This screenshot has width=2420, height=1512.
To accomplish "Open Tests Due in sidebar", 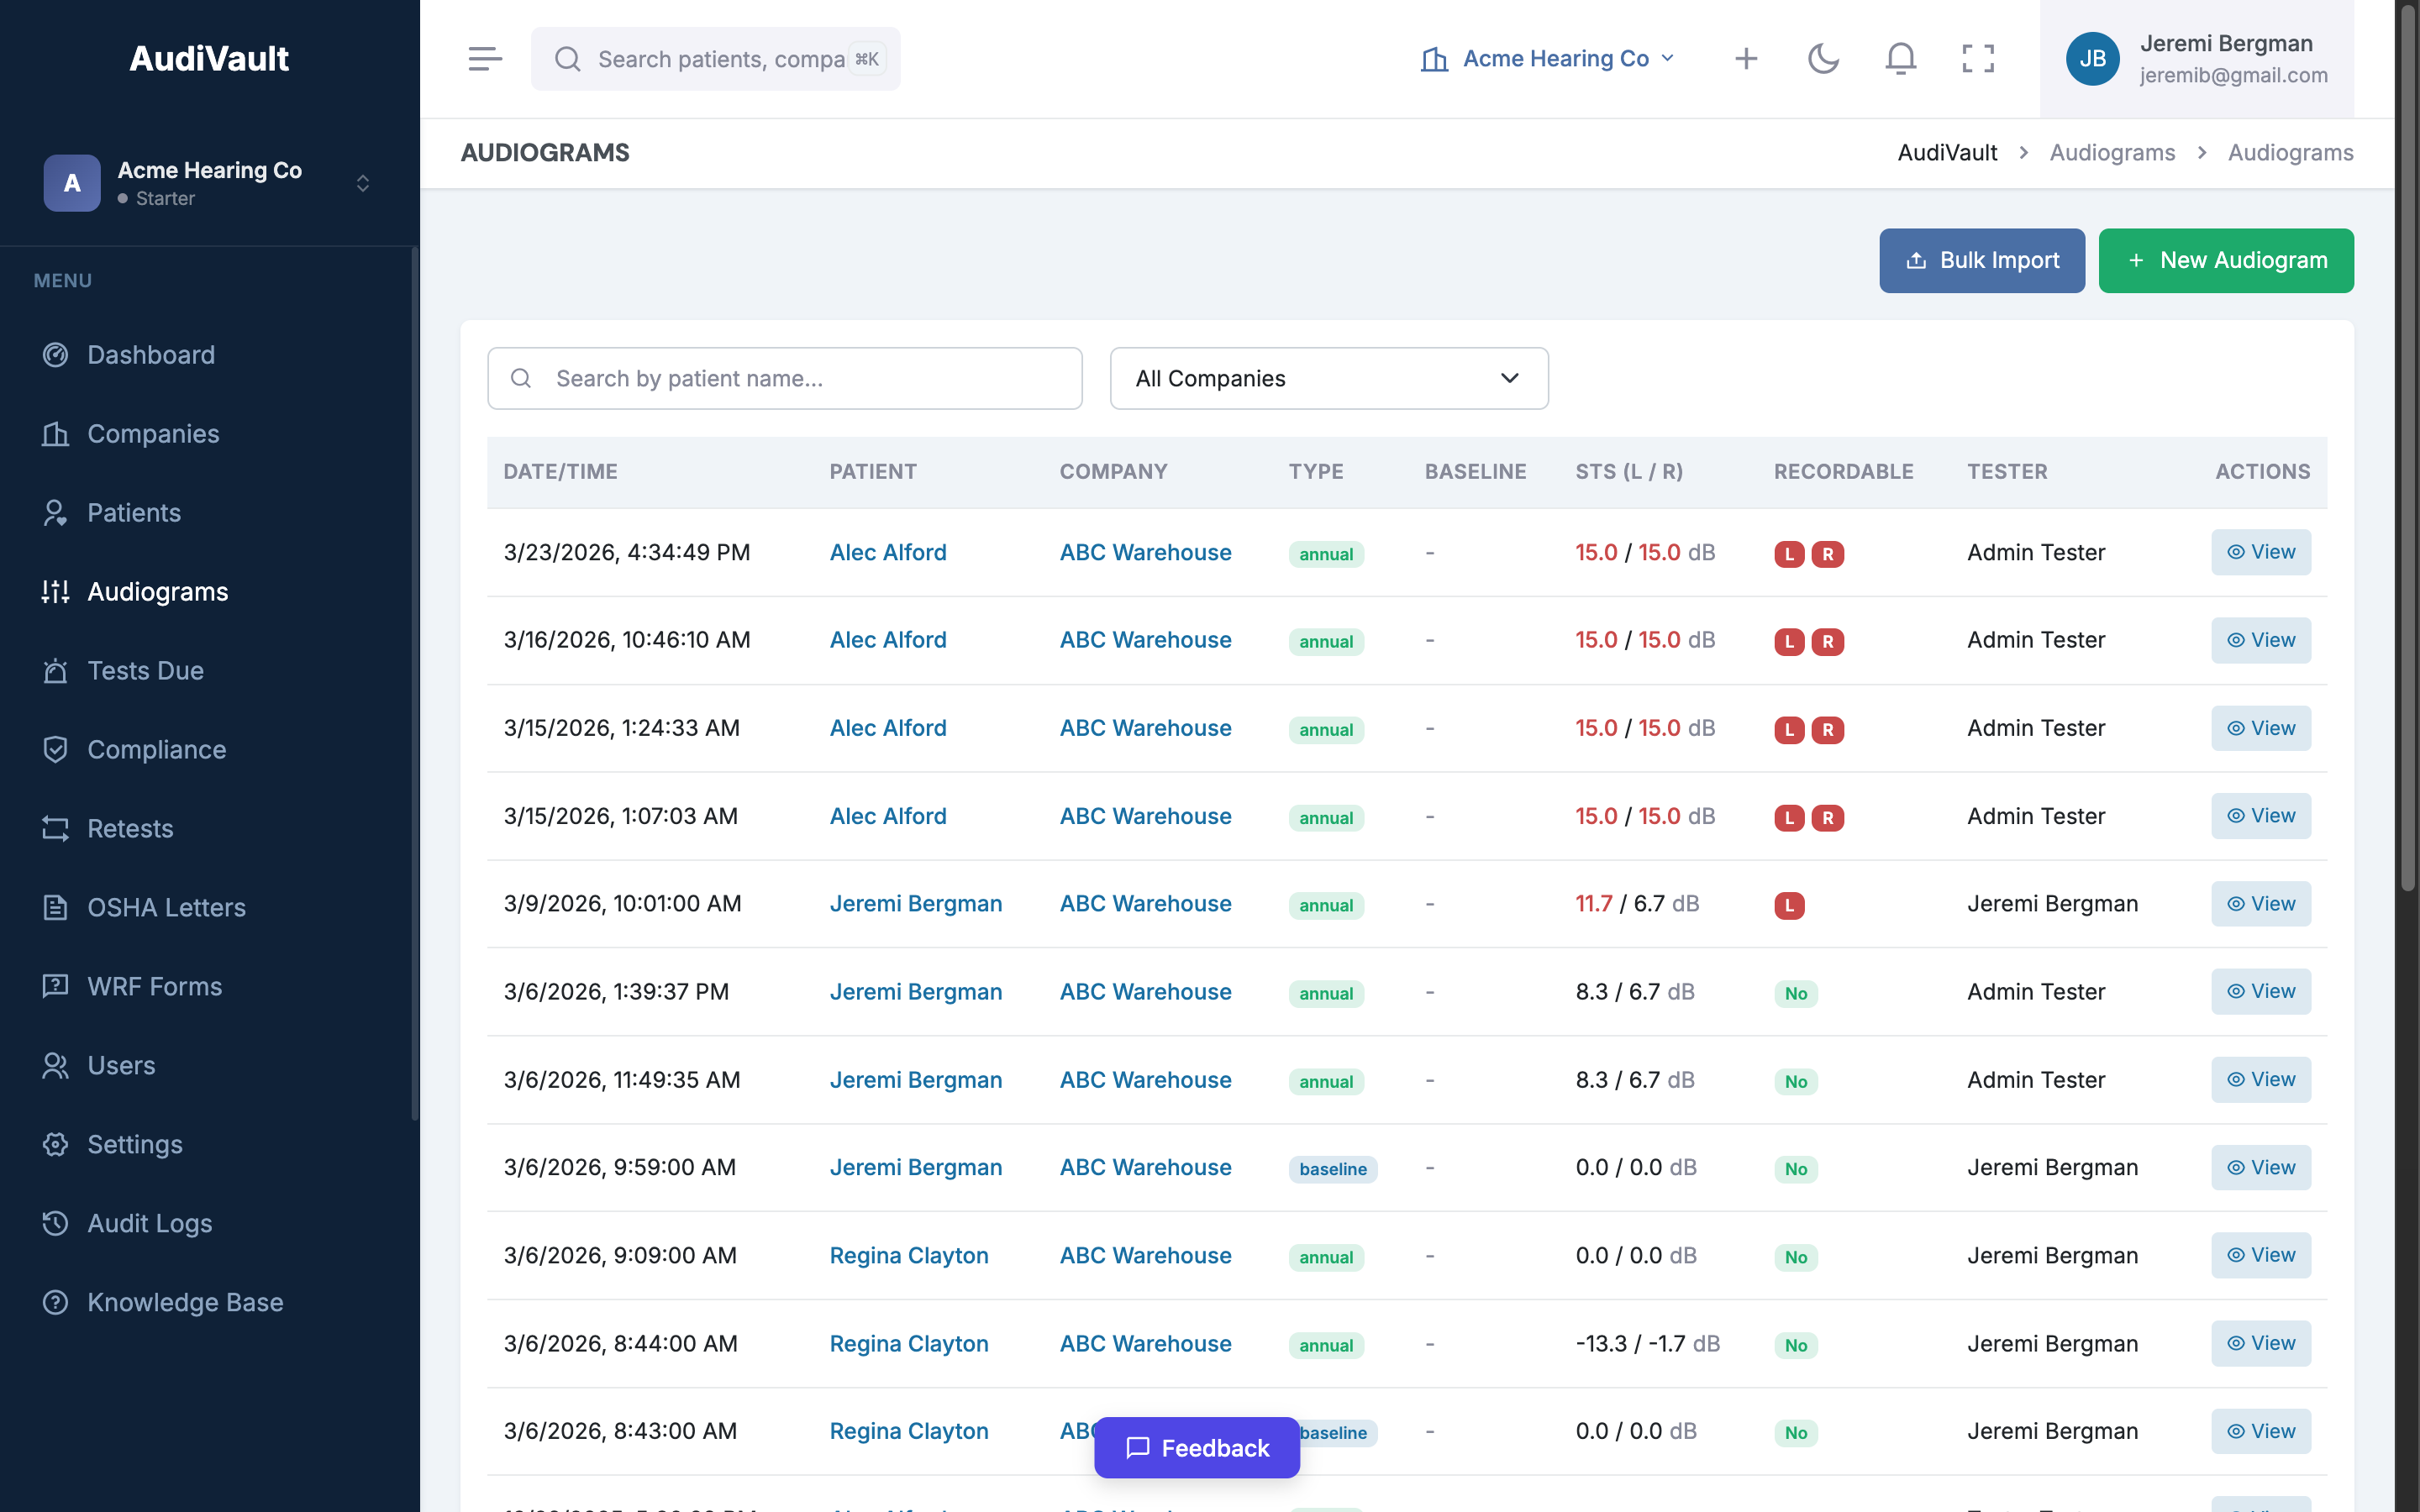I will point(145,670).
